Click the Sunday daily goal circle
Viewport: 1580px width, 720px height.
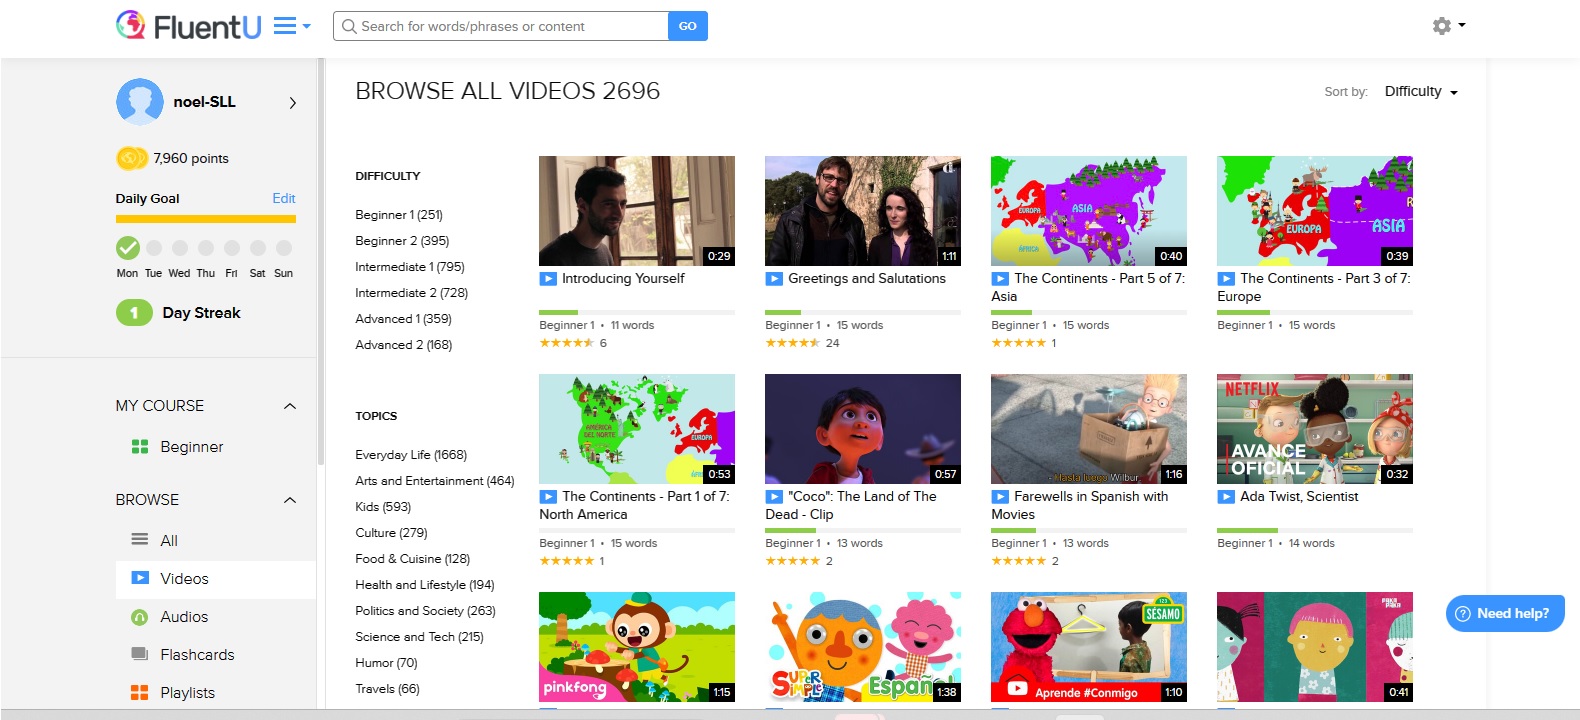pos(284,248)
